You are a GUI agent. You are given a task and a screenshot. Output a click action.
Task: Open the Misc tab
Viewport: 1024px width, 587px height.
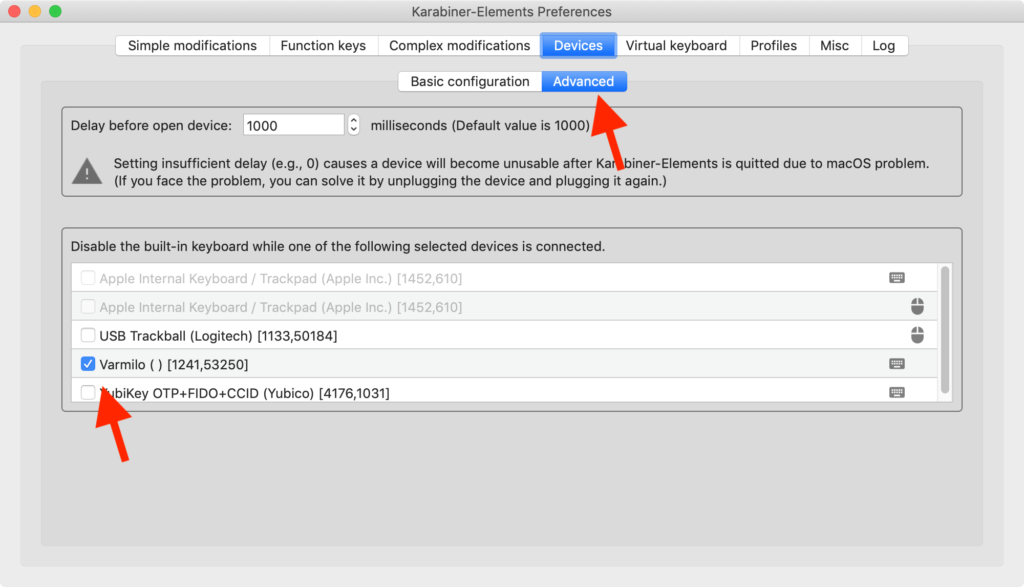(x=834, y=46)
